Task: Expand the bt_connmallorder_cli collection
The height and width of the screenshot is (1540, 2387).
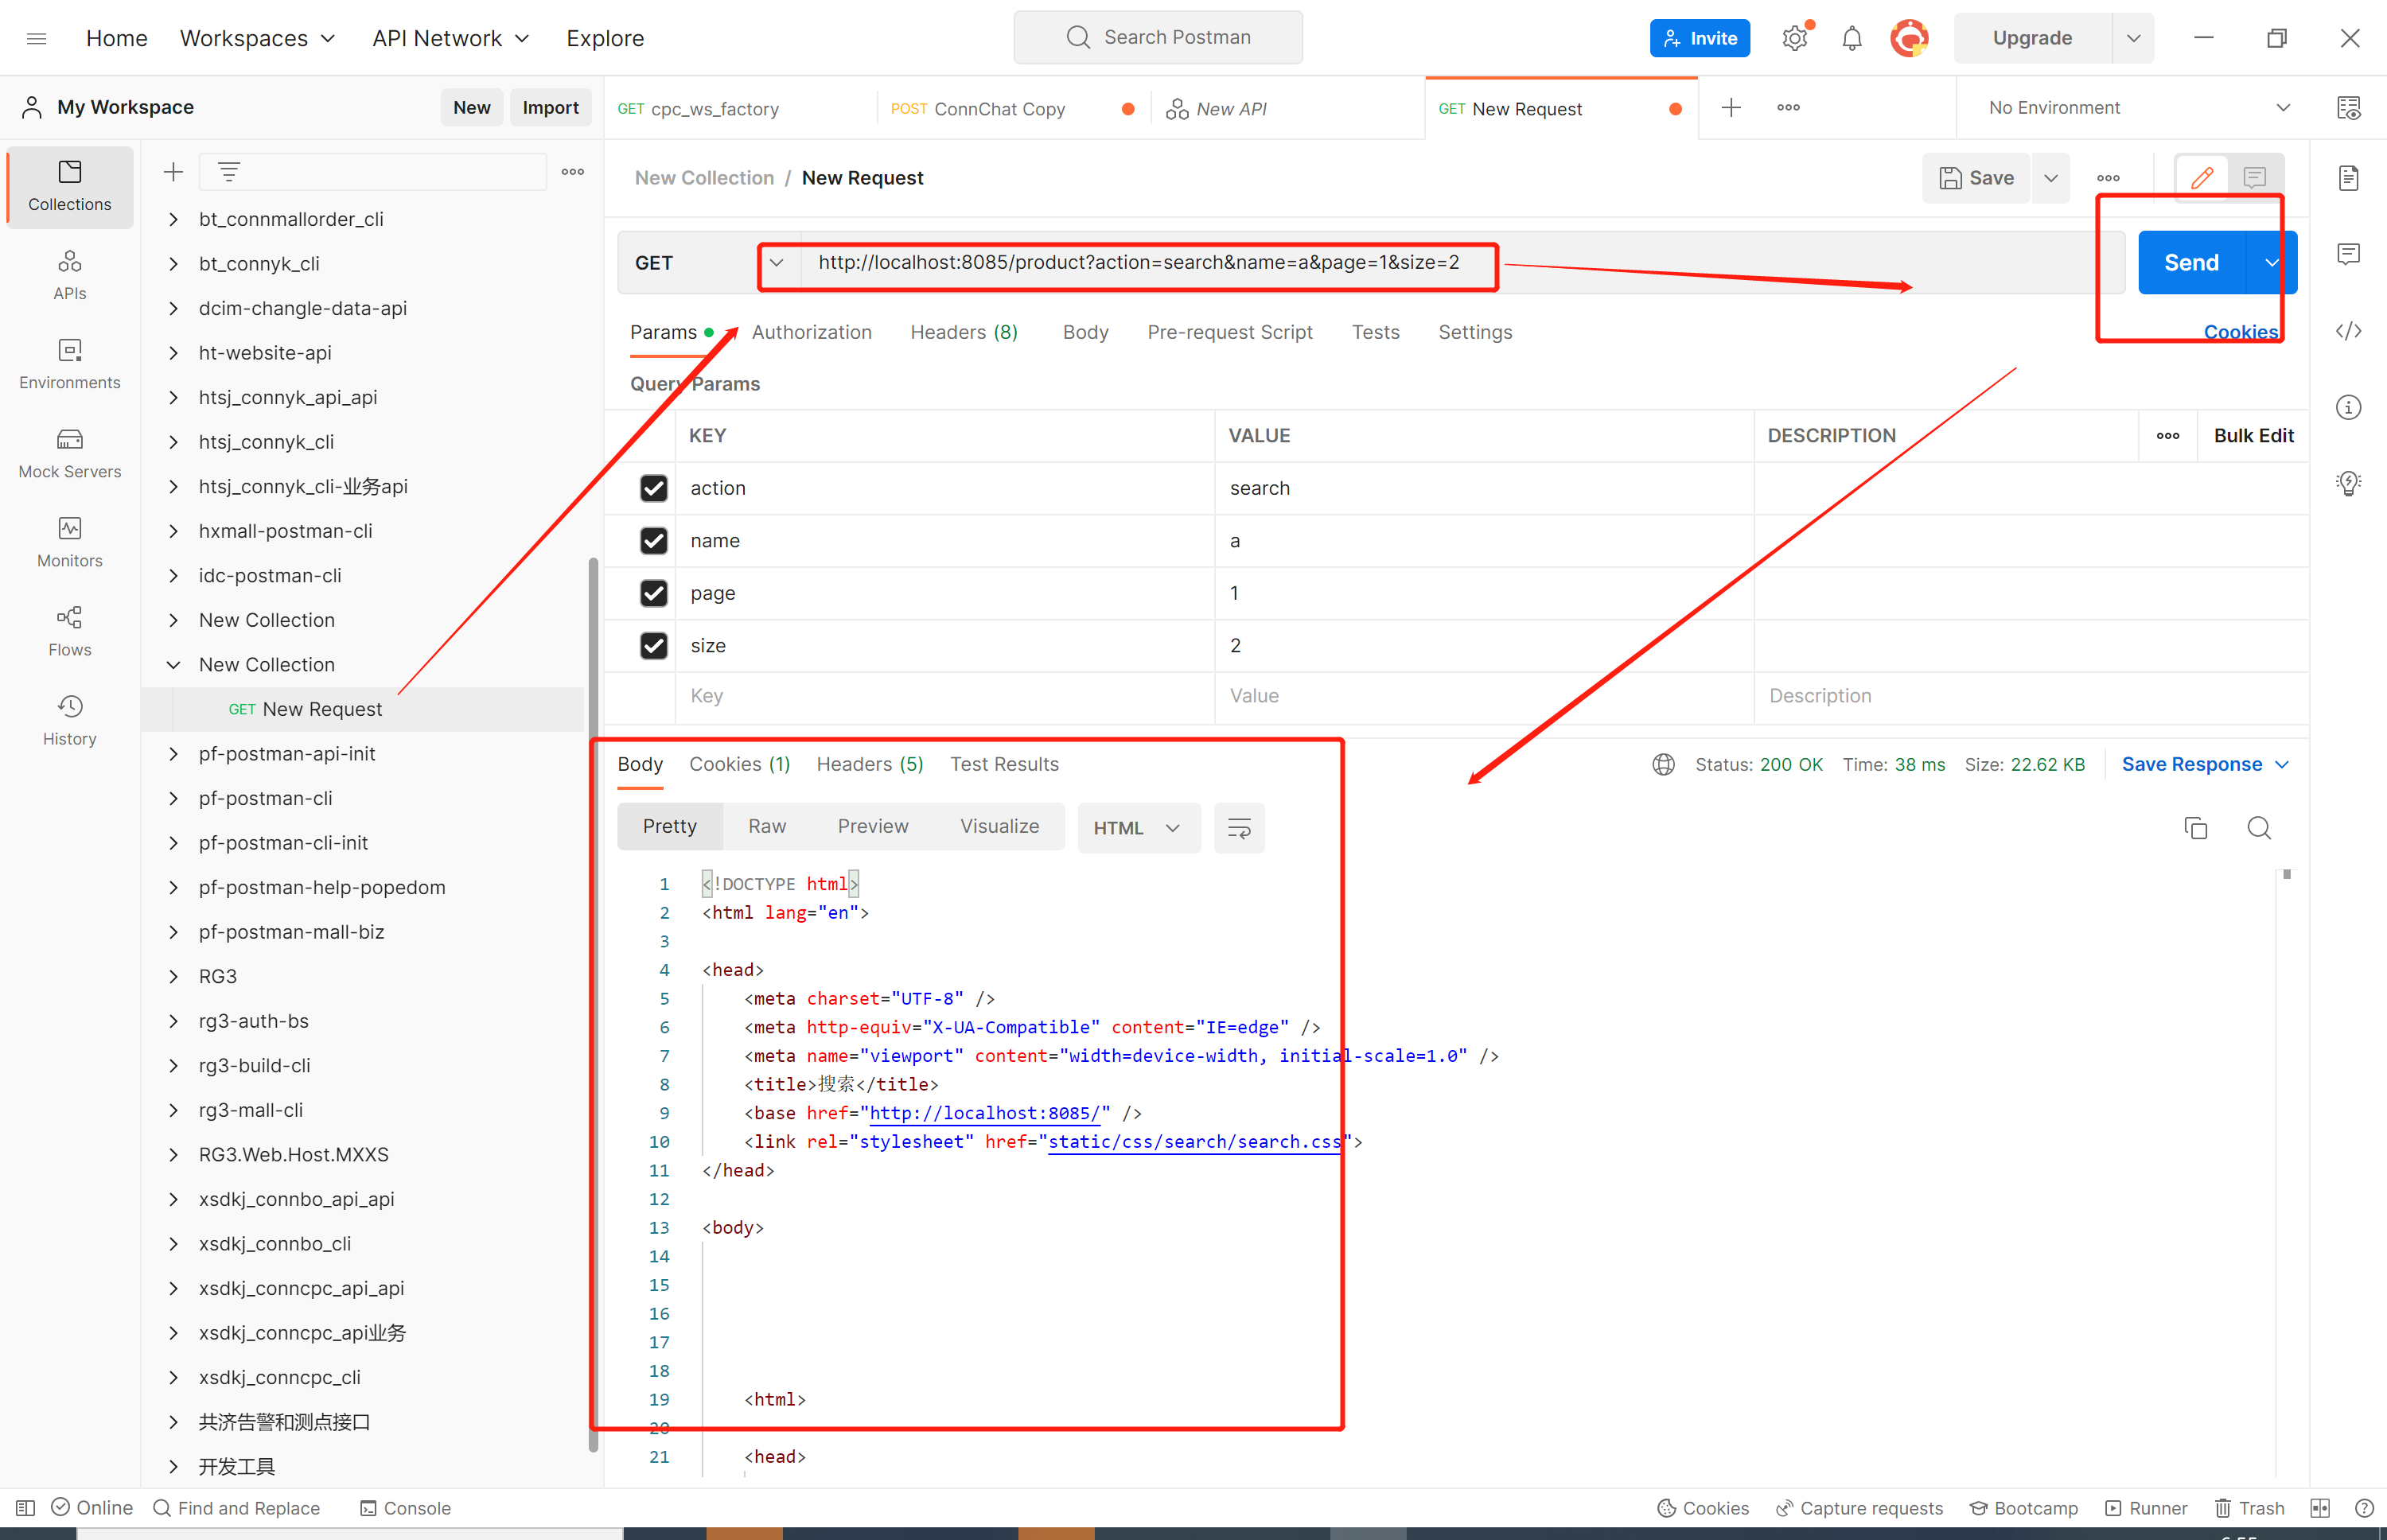Action: pos(173,219)
